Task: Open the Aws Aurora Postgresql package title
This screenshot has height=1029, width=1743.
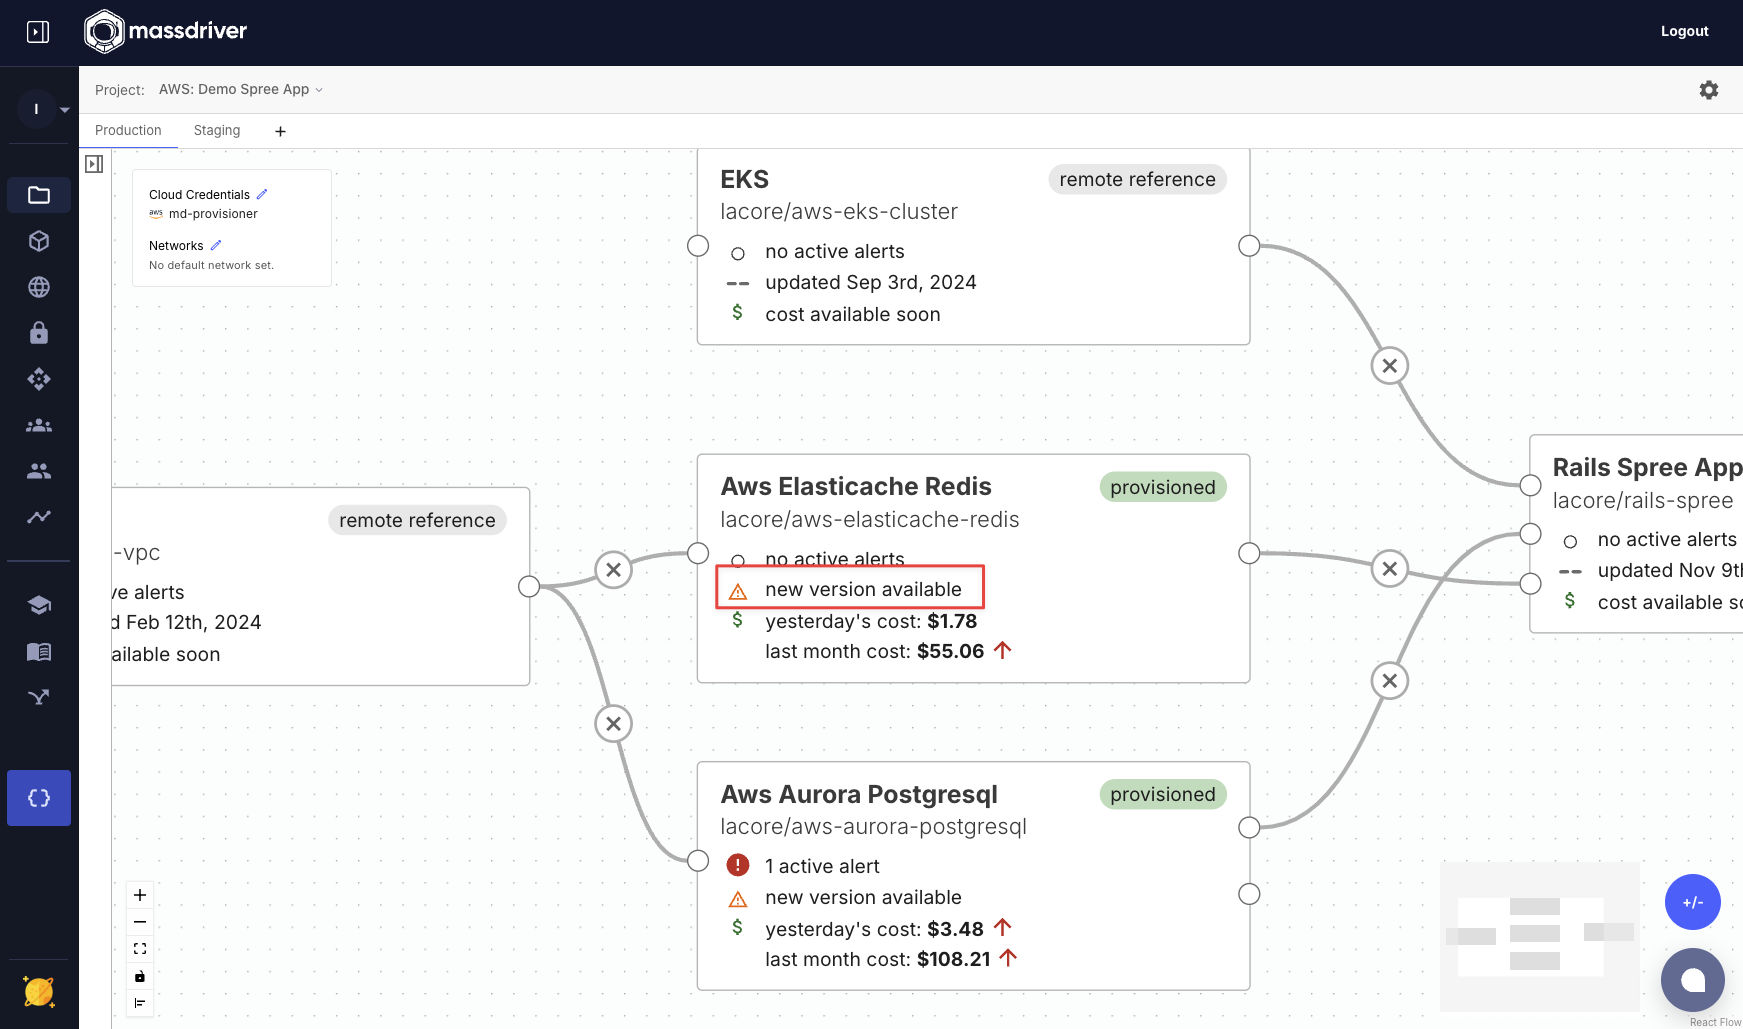Action: [x=859, y=794]
